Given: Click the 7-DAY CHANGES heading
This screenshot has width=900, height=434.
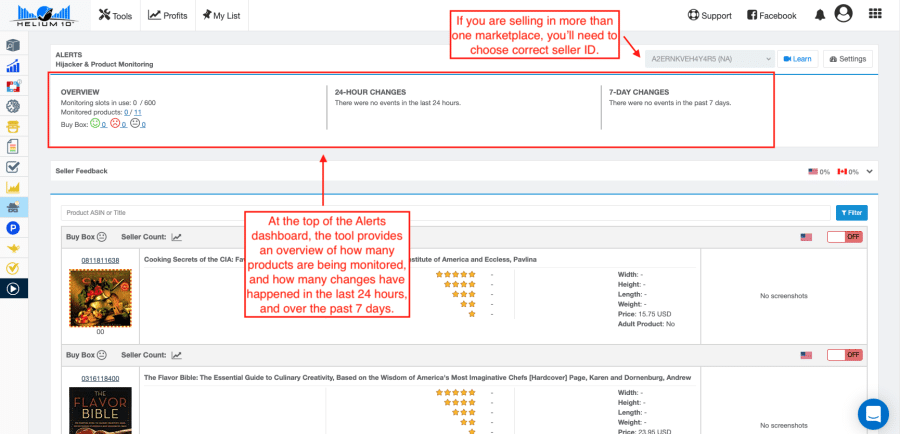Looking at the screenshot, I should pos(639,92).
